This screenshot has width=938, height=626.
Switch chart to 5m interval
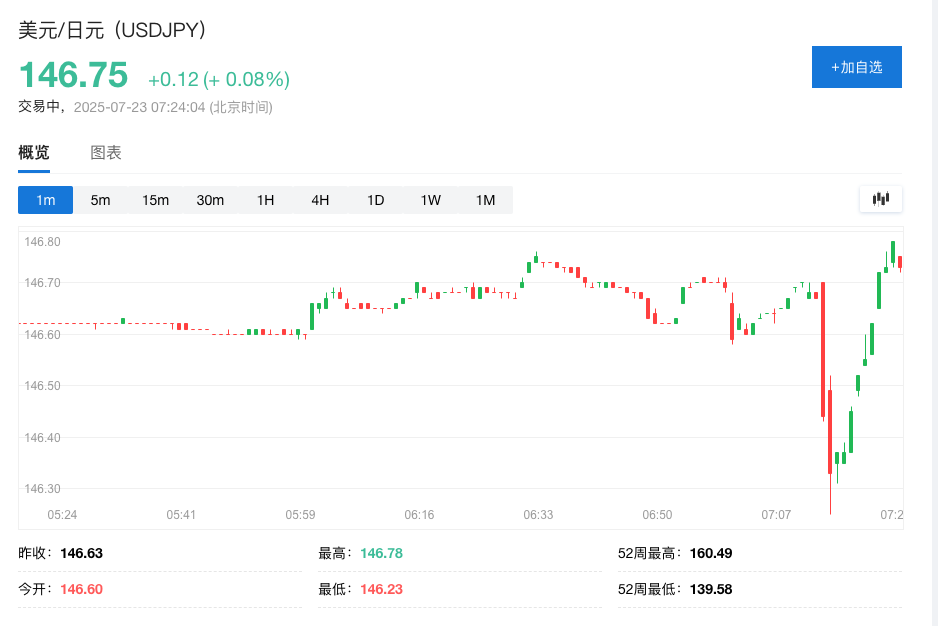click(100, 200)
